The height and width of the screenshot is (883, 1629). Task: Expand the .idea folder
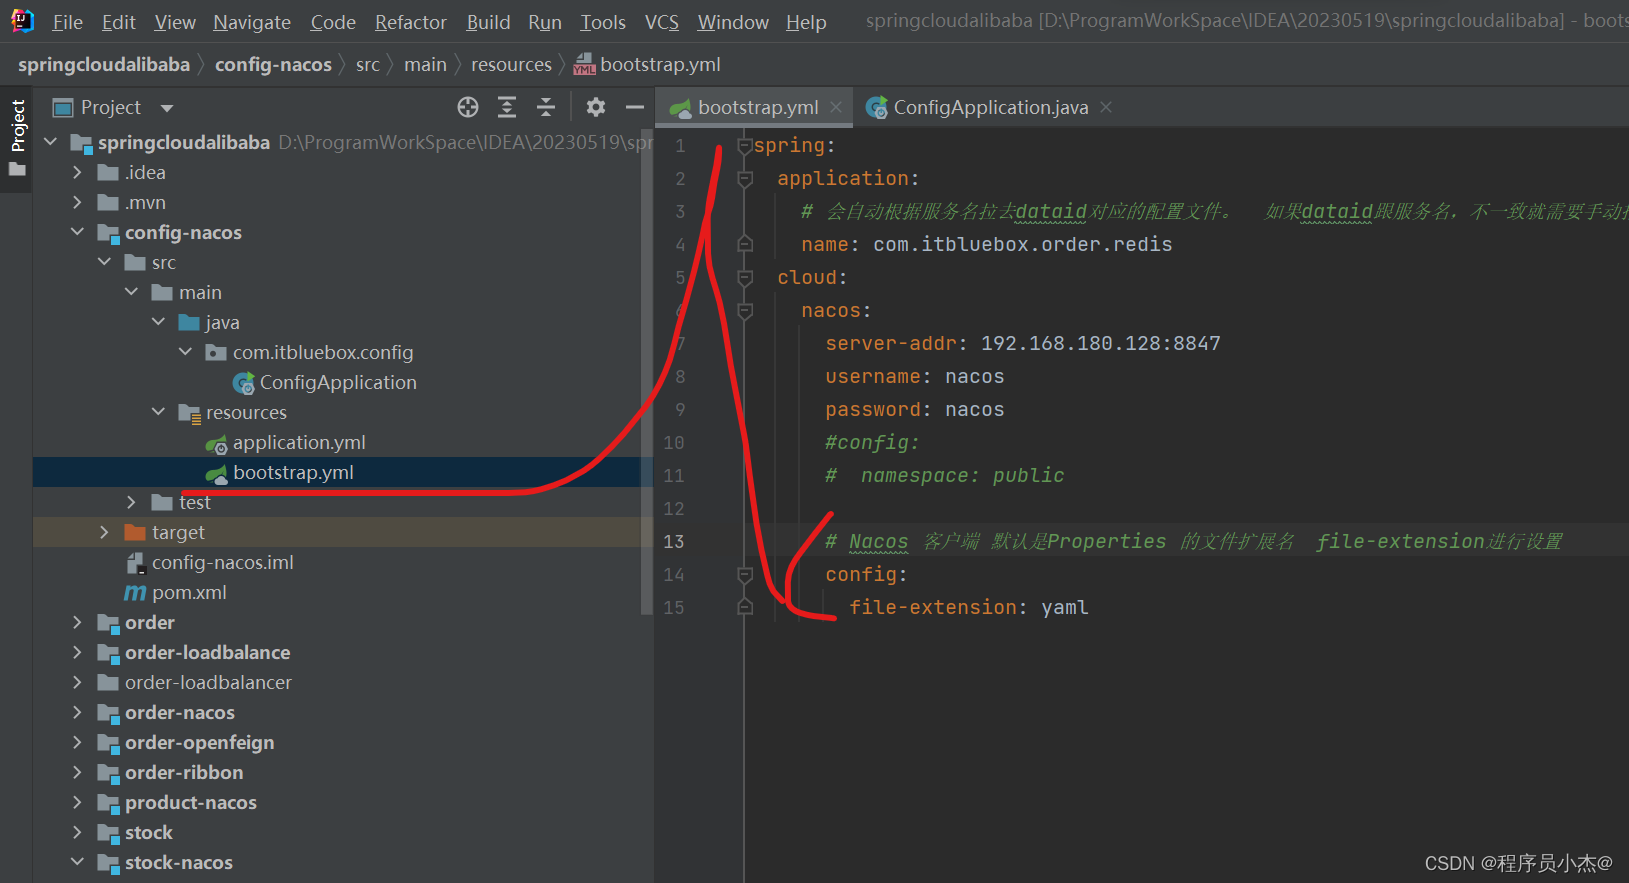point(78,172)
